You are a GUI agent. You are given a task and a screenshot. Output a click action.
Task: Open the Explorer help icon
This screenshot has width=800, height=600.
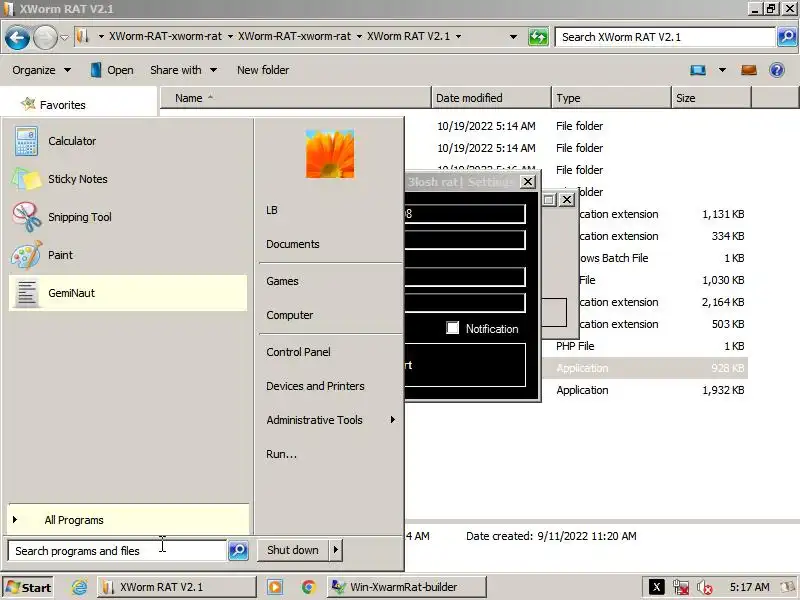pyautogui.click(x=777, y=70)
